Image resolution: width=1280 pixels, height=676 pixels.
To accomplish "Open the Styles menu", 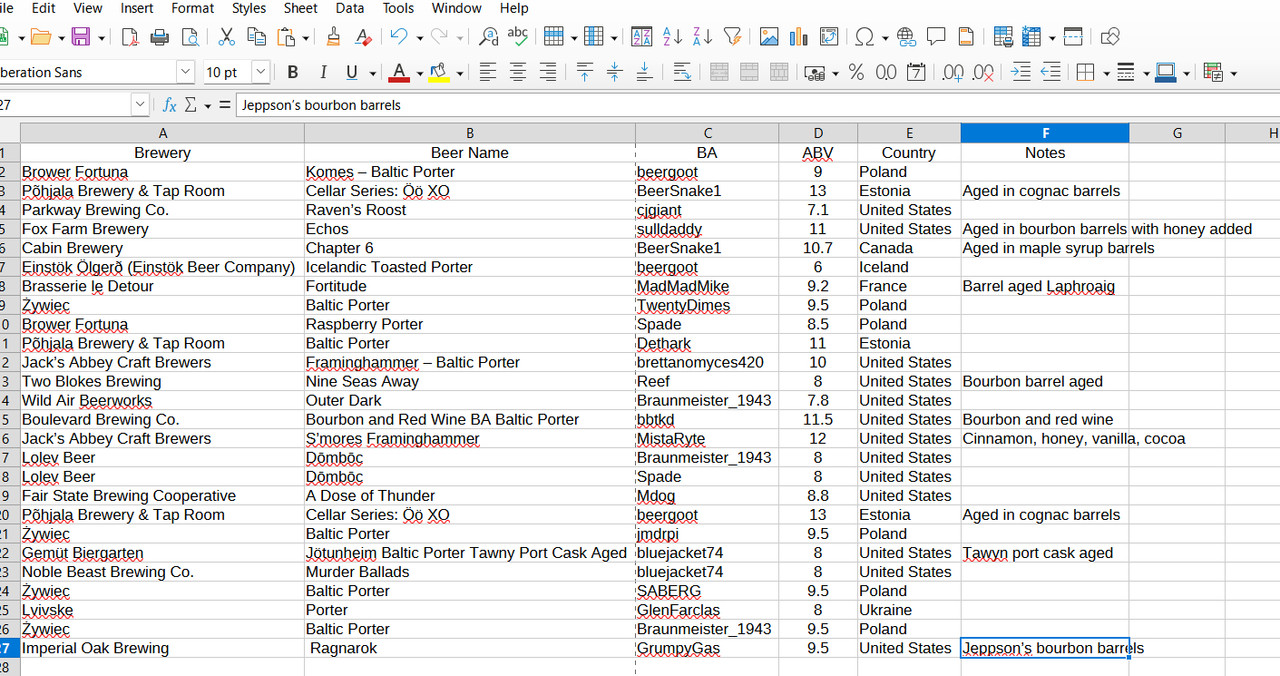I will pos(249,8).
